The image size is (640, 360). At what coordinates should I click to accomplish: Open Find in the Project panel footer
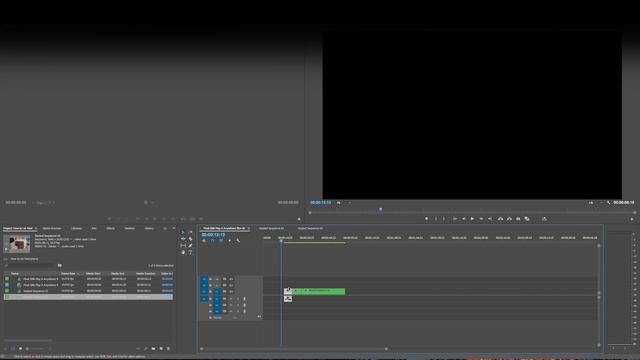click(x=146, y=349)
